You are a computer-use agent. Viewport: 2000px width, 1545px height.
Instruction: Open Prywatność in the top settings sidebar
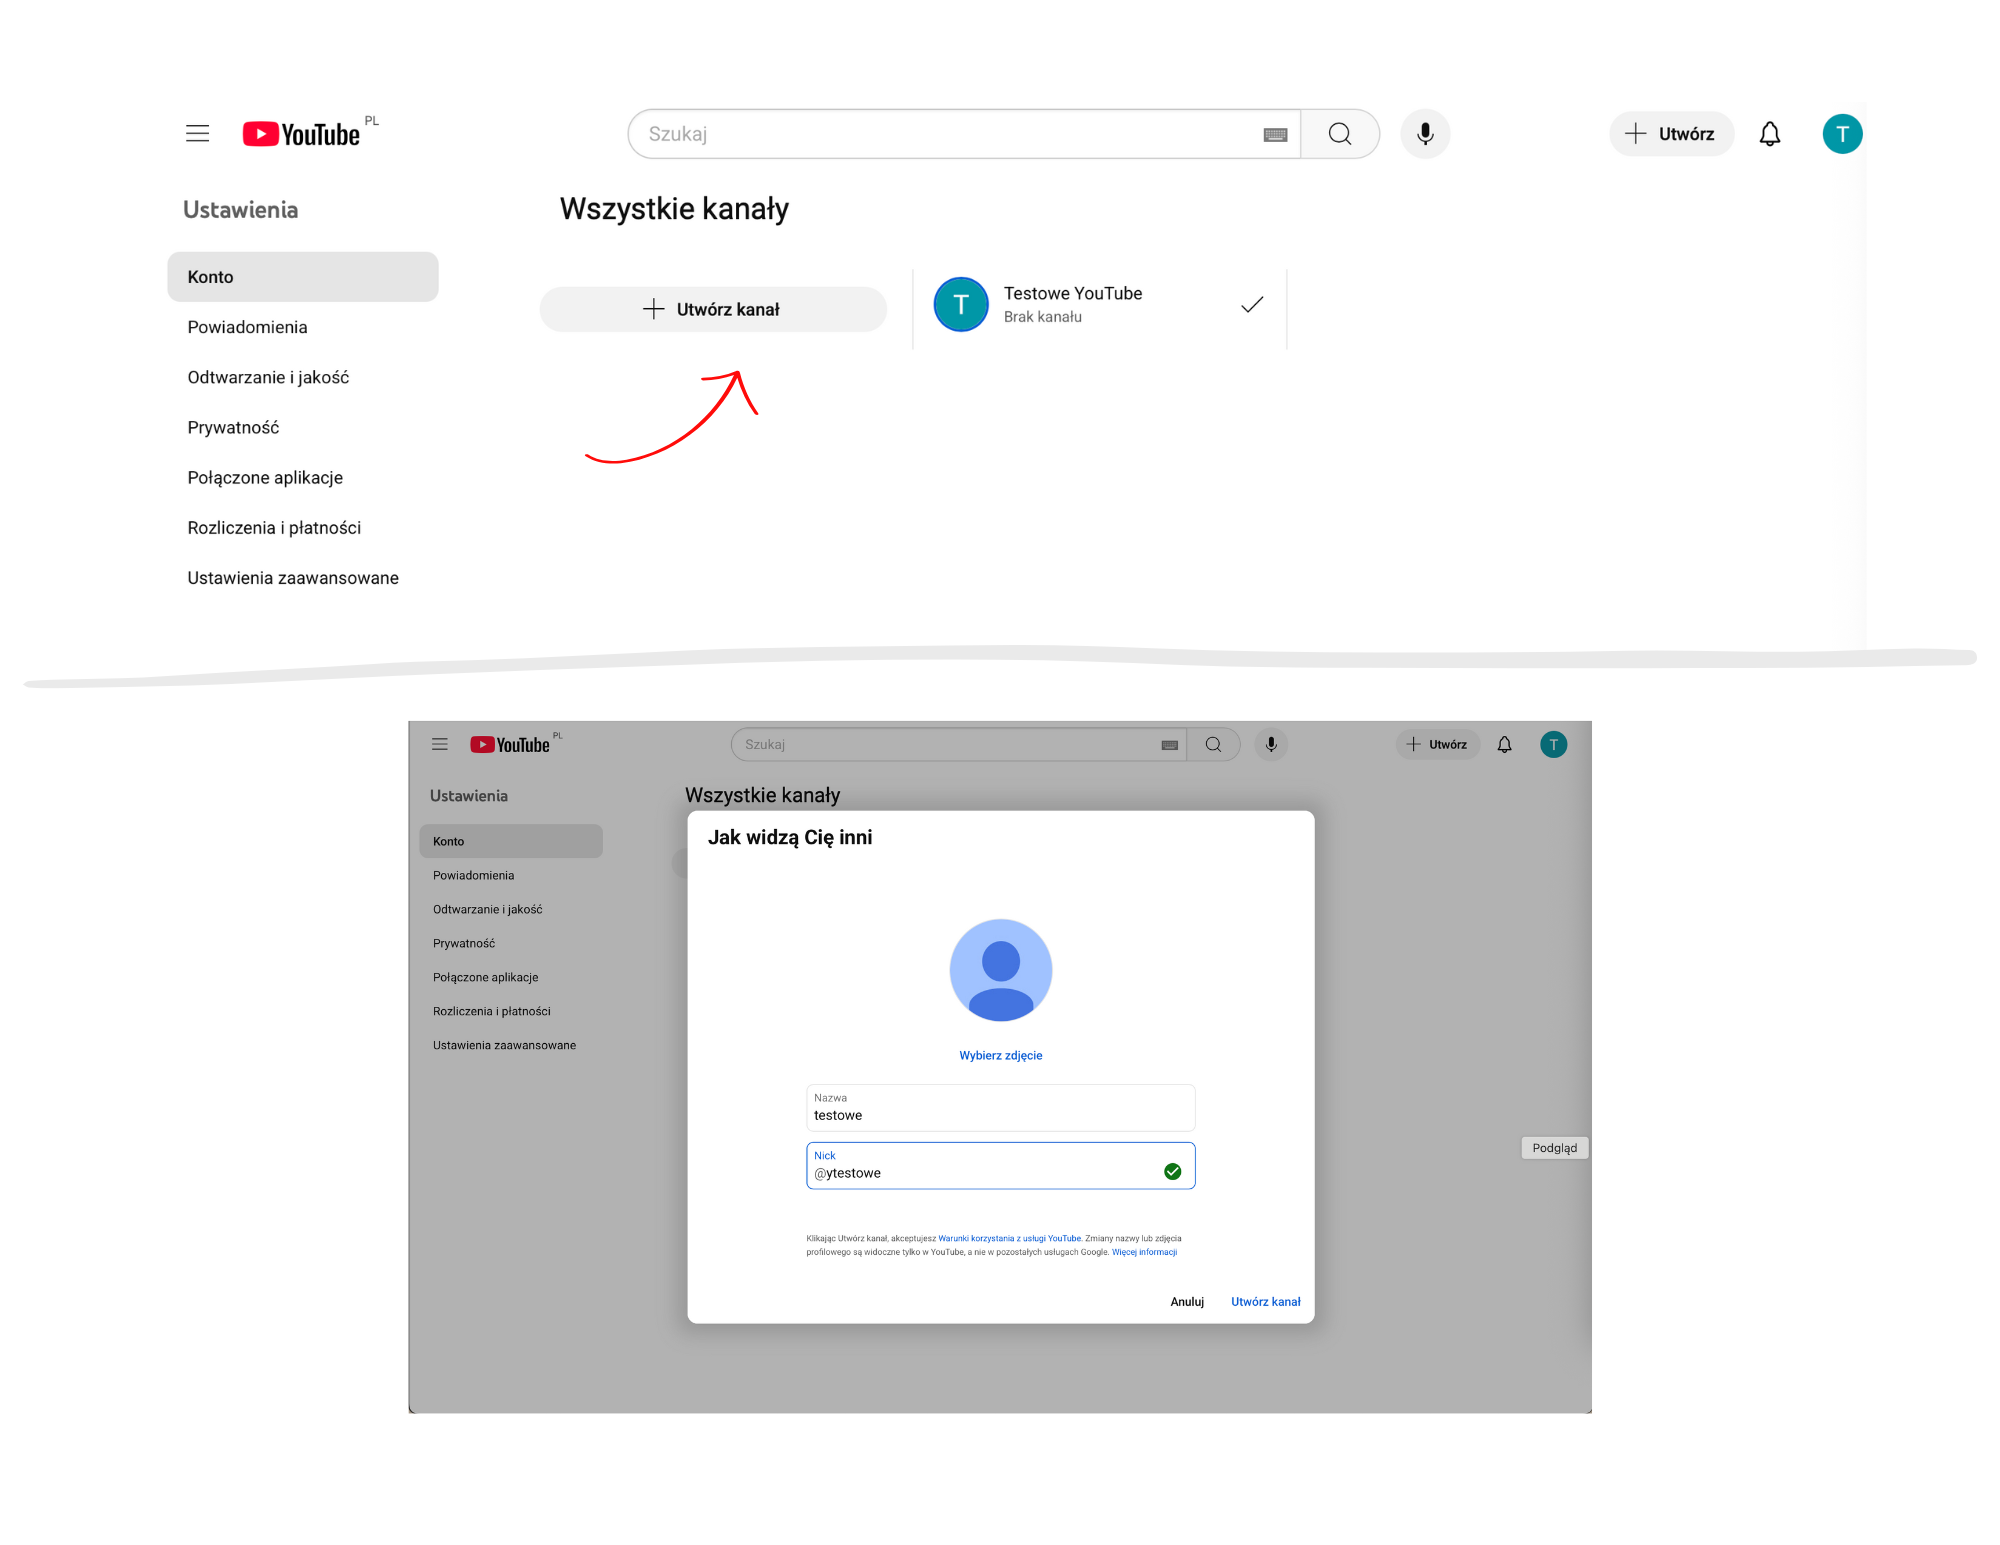pyautogui.click(x=233, y=427)
